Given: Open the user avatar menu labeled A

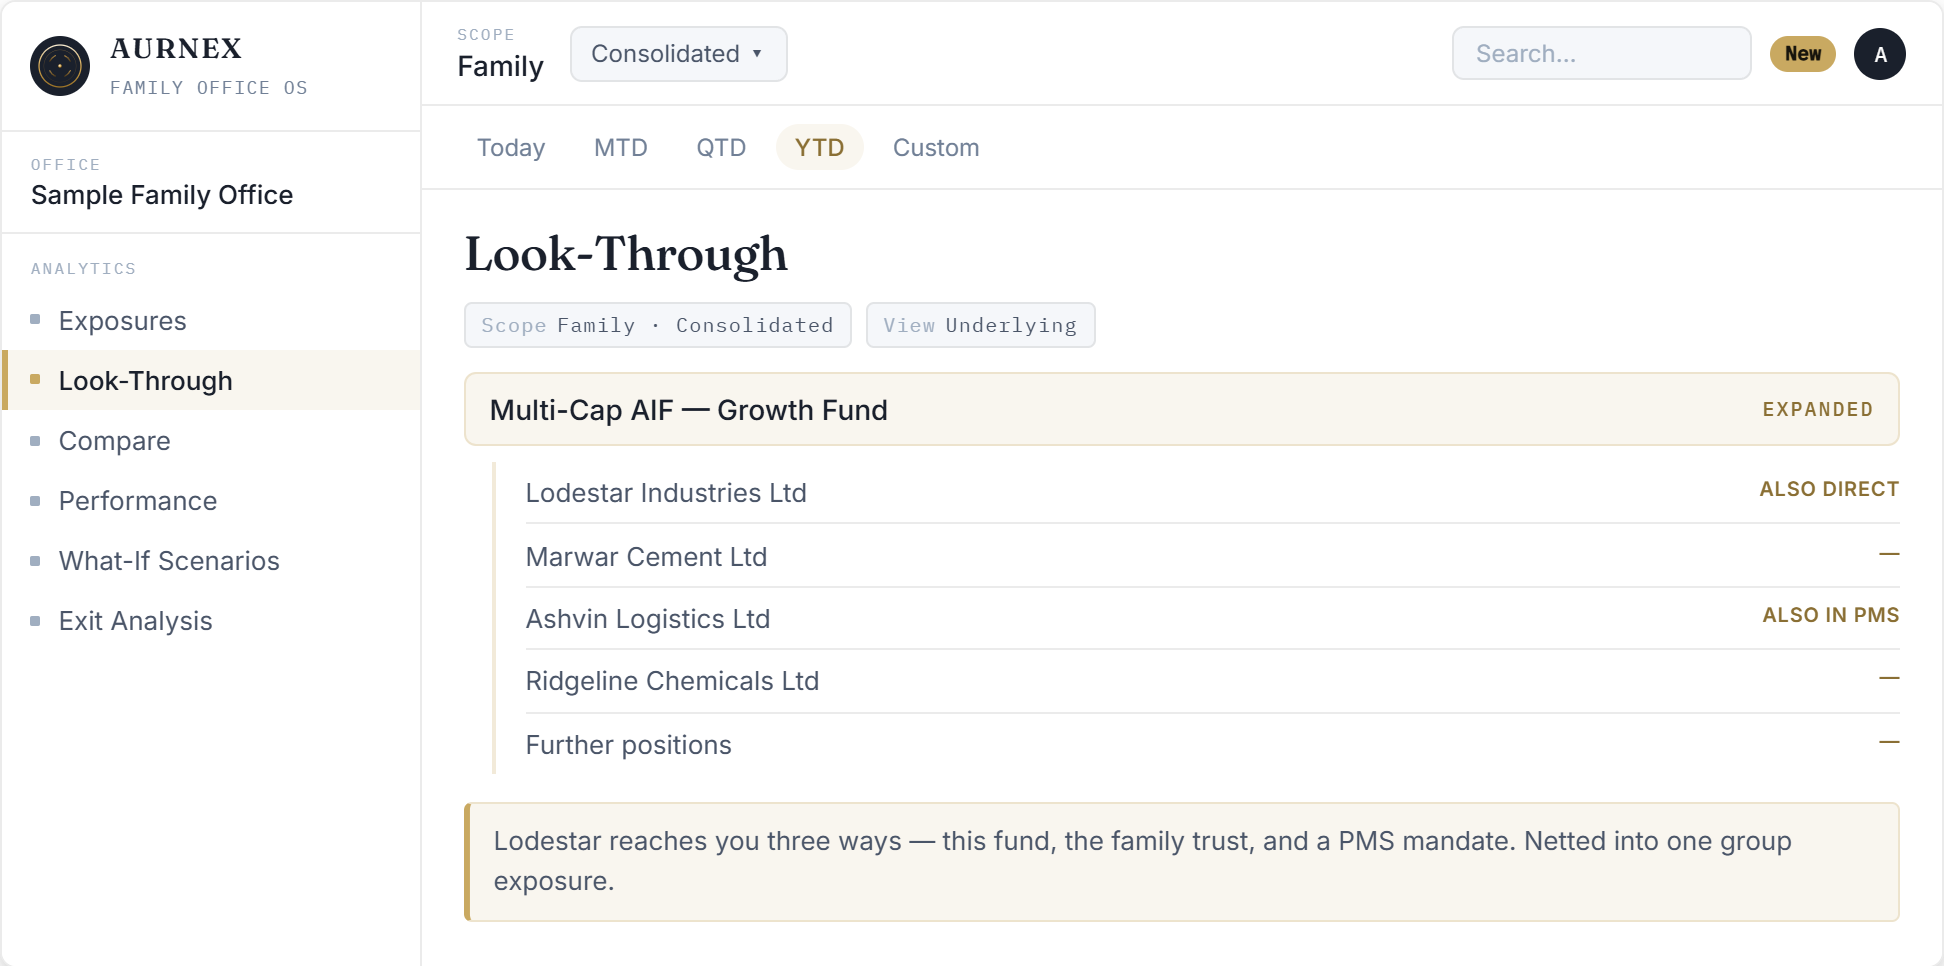Looking at the screenshot, I should [x=1879, y=54].
